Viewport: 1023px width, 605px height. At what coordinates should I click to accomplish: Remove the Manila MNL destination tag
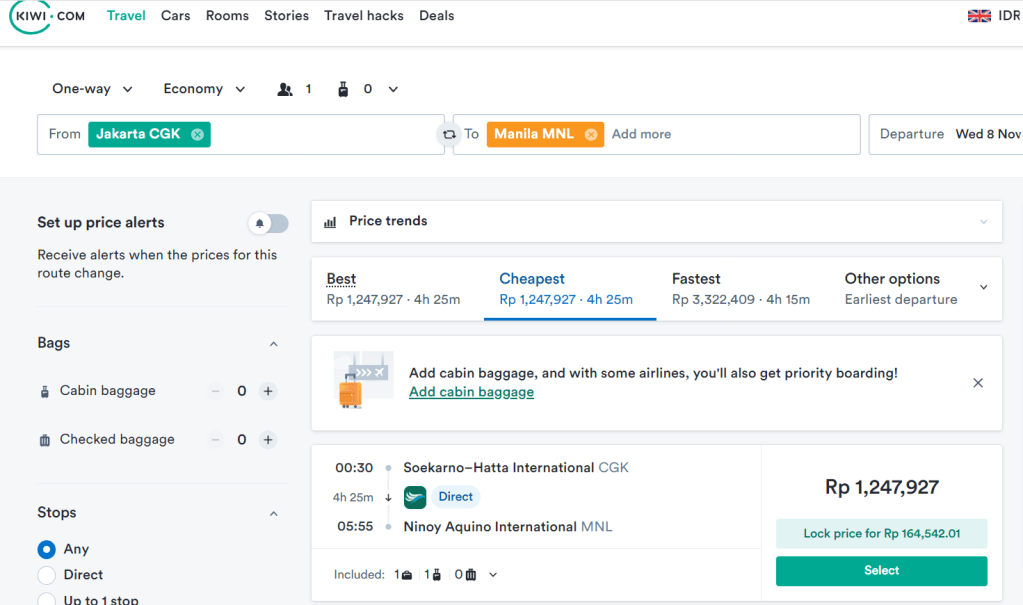pyautogui.click(x=591, y=134)
